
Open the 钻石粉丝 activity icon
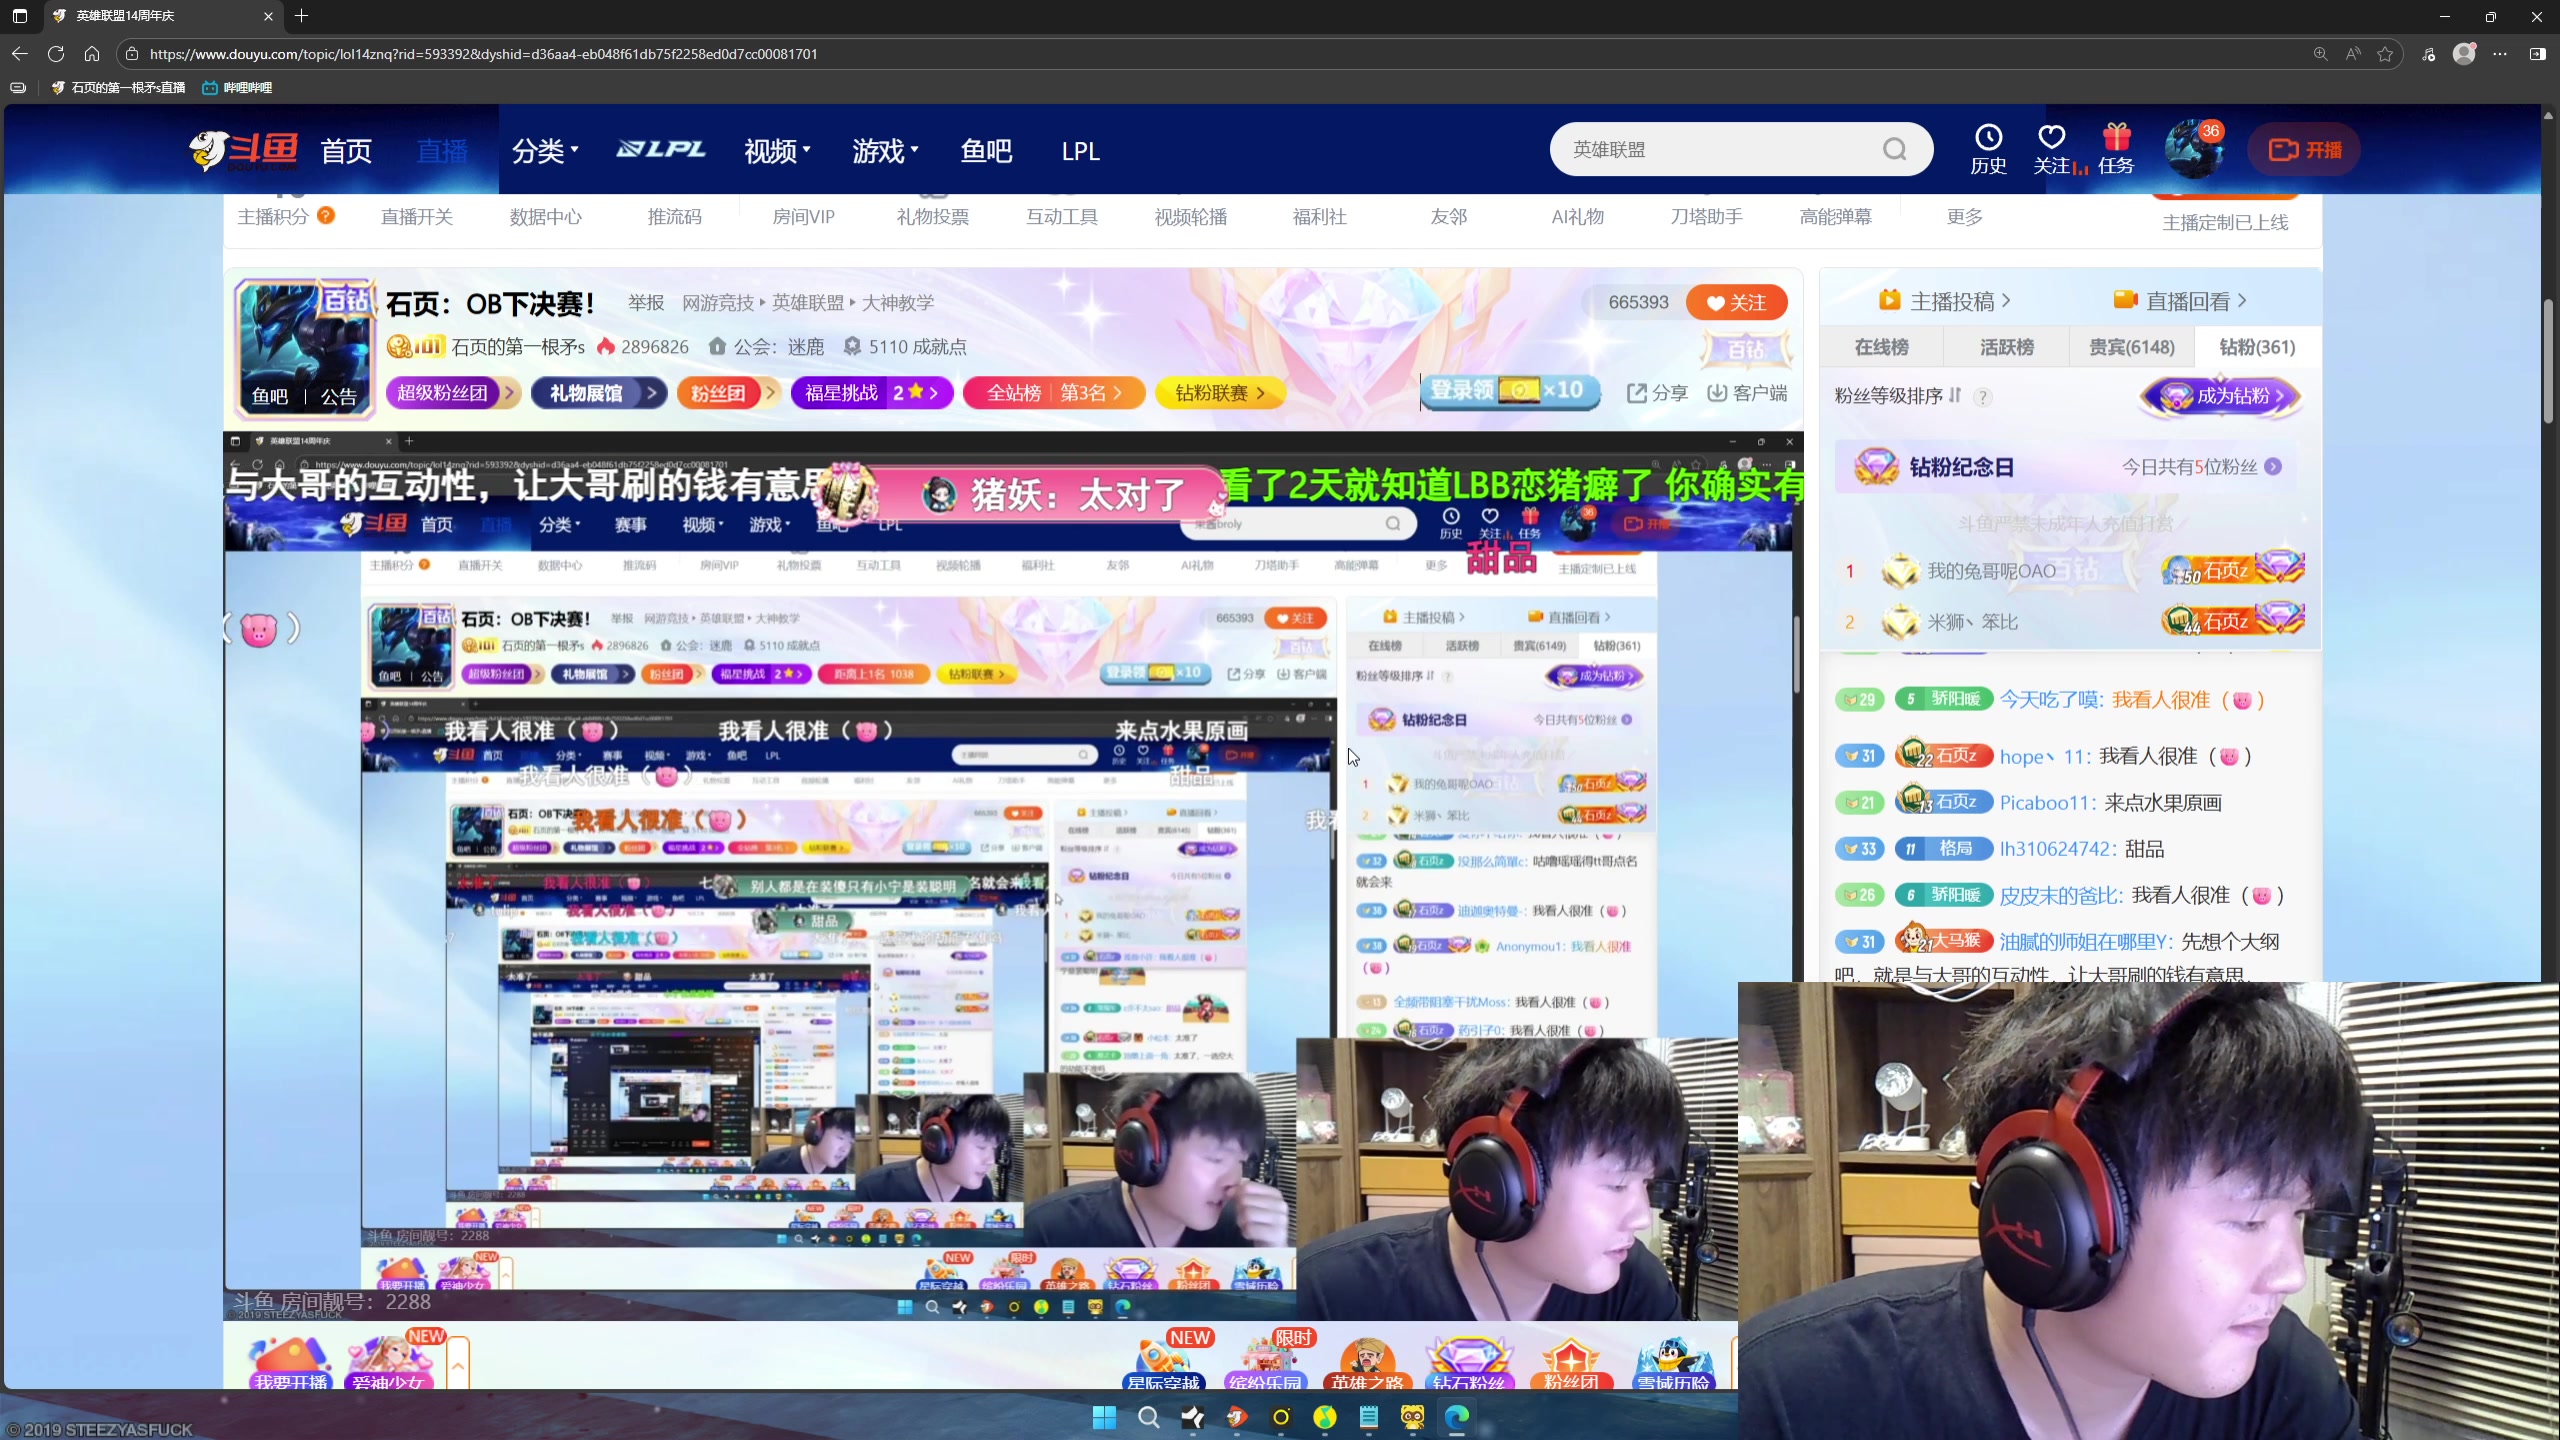(x=1469, y=1362)
